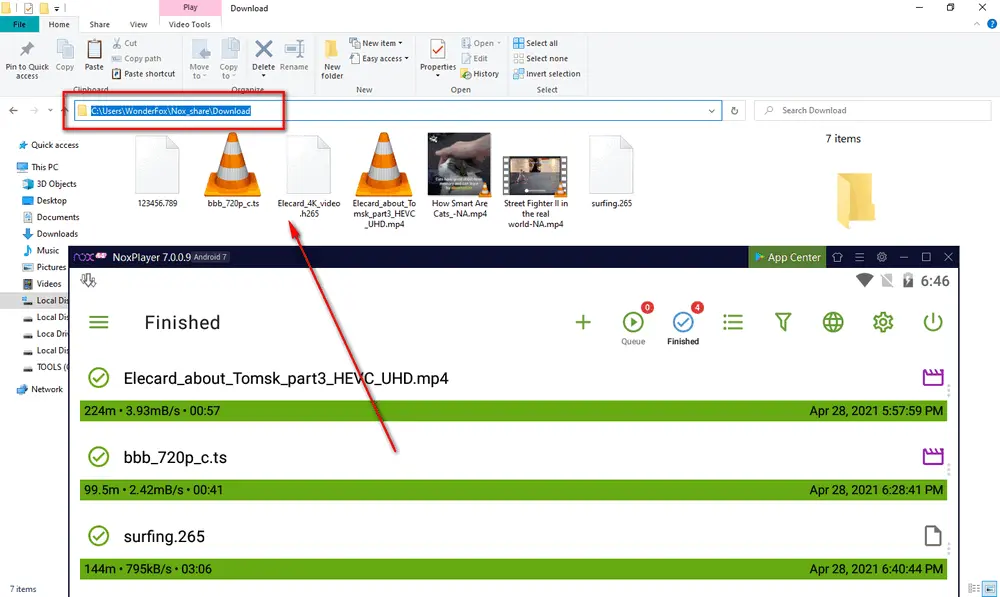Image resolution: width=1000 pixels, height=597 pixels.
Task: Click the Search Download field
Action: pyautogui.click(x=872, y=110)
